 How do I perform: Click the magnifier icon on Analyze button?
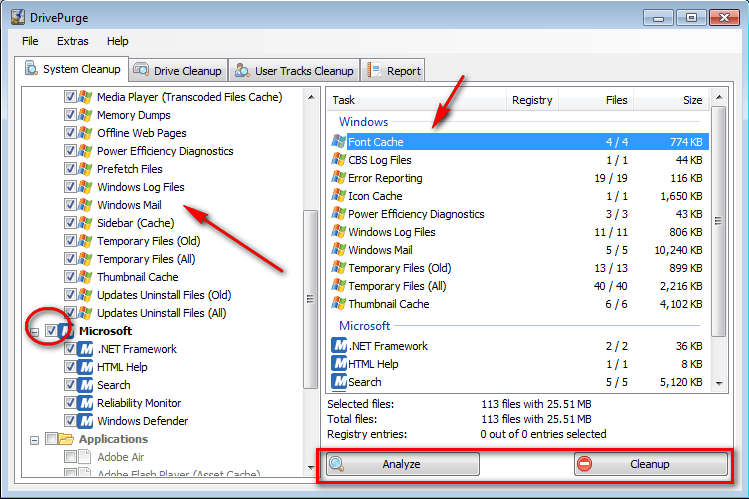(337, 464)
